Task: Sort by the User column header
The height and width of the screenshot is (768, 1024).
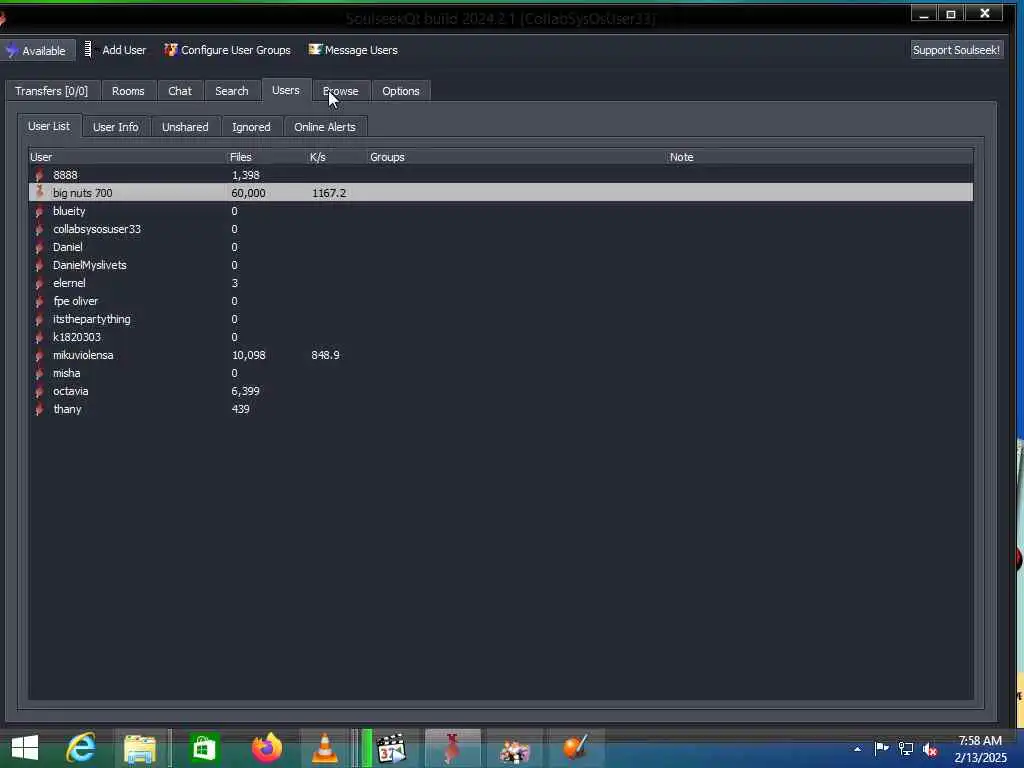Action: point(41,157)
